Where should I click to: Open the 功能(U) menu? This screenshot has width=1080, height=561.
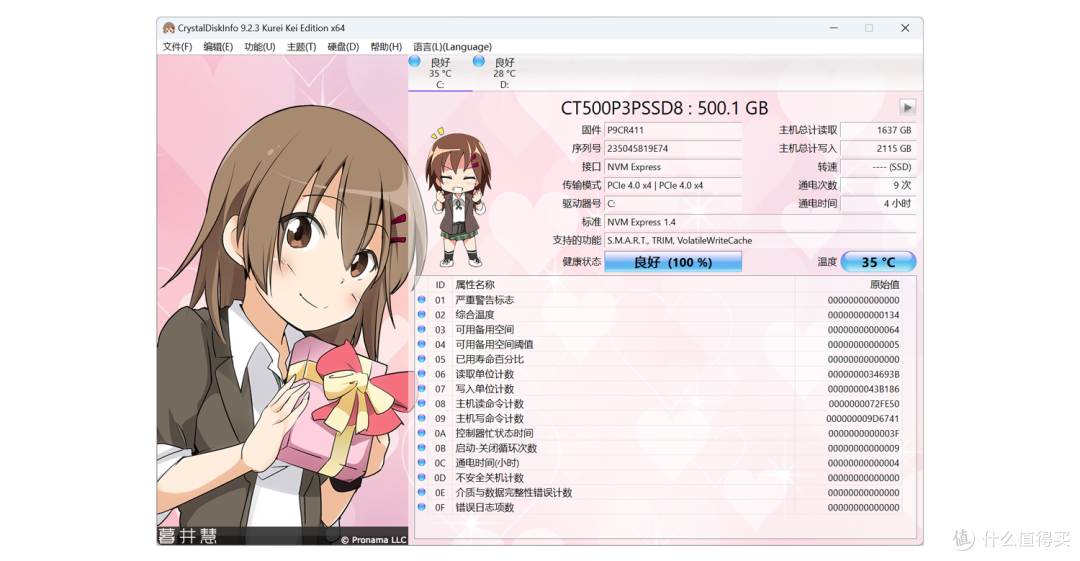[x=259, y=47]
